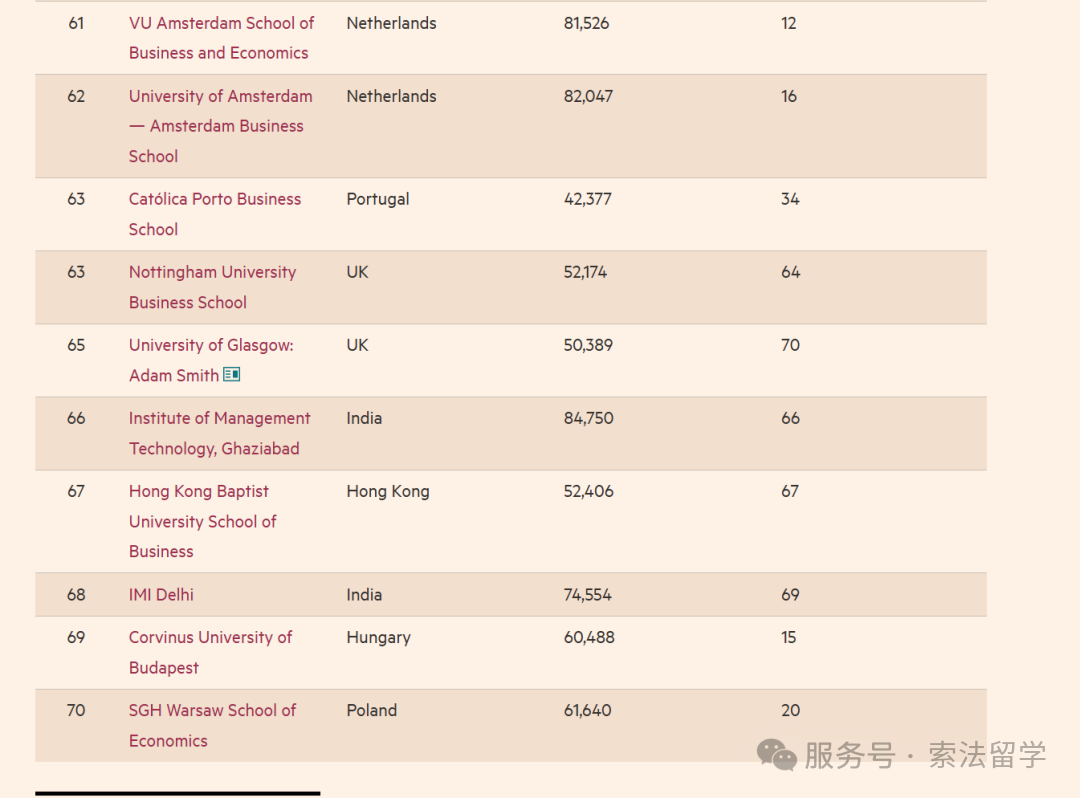Select value 20 in SGH Warsaw row
1080x798 pixels.
(x=791, y=711)
